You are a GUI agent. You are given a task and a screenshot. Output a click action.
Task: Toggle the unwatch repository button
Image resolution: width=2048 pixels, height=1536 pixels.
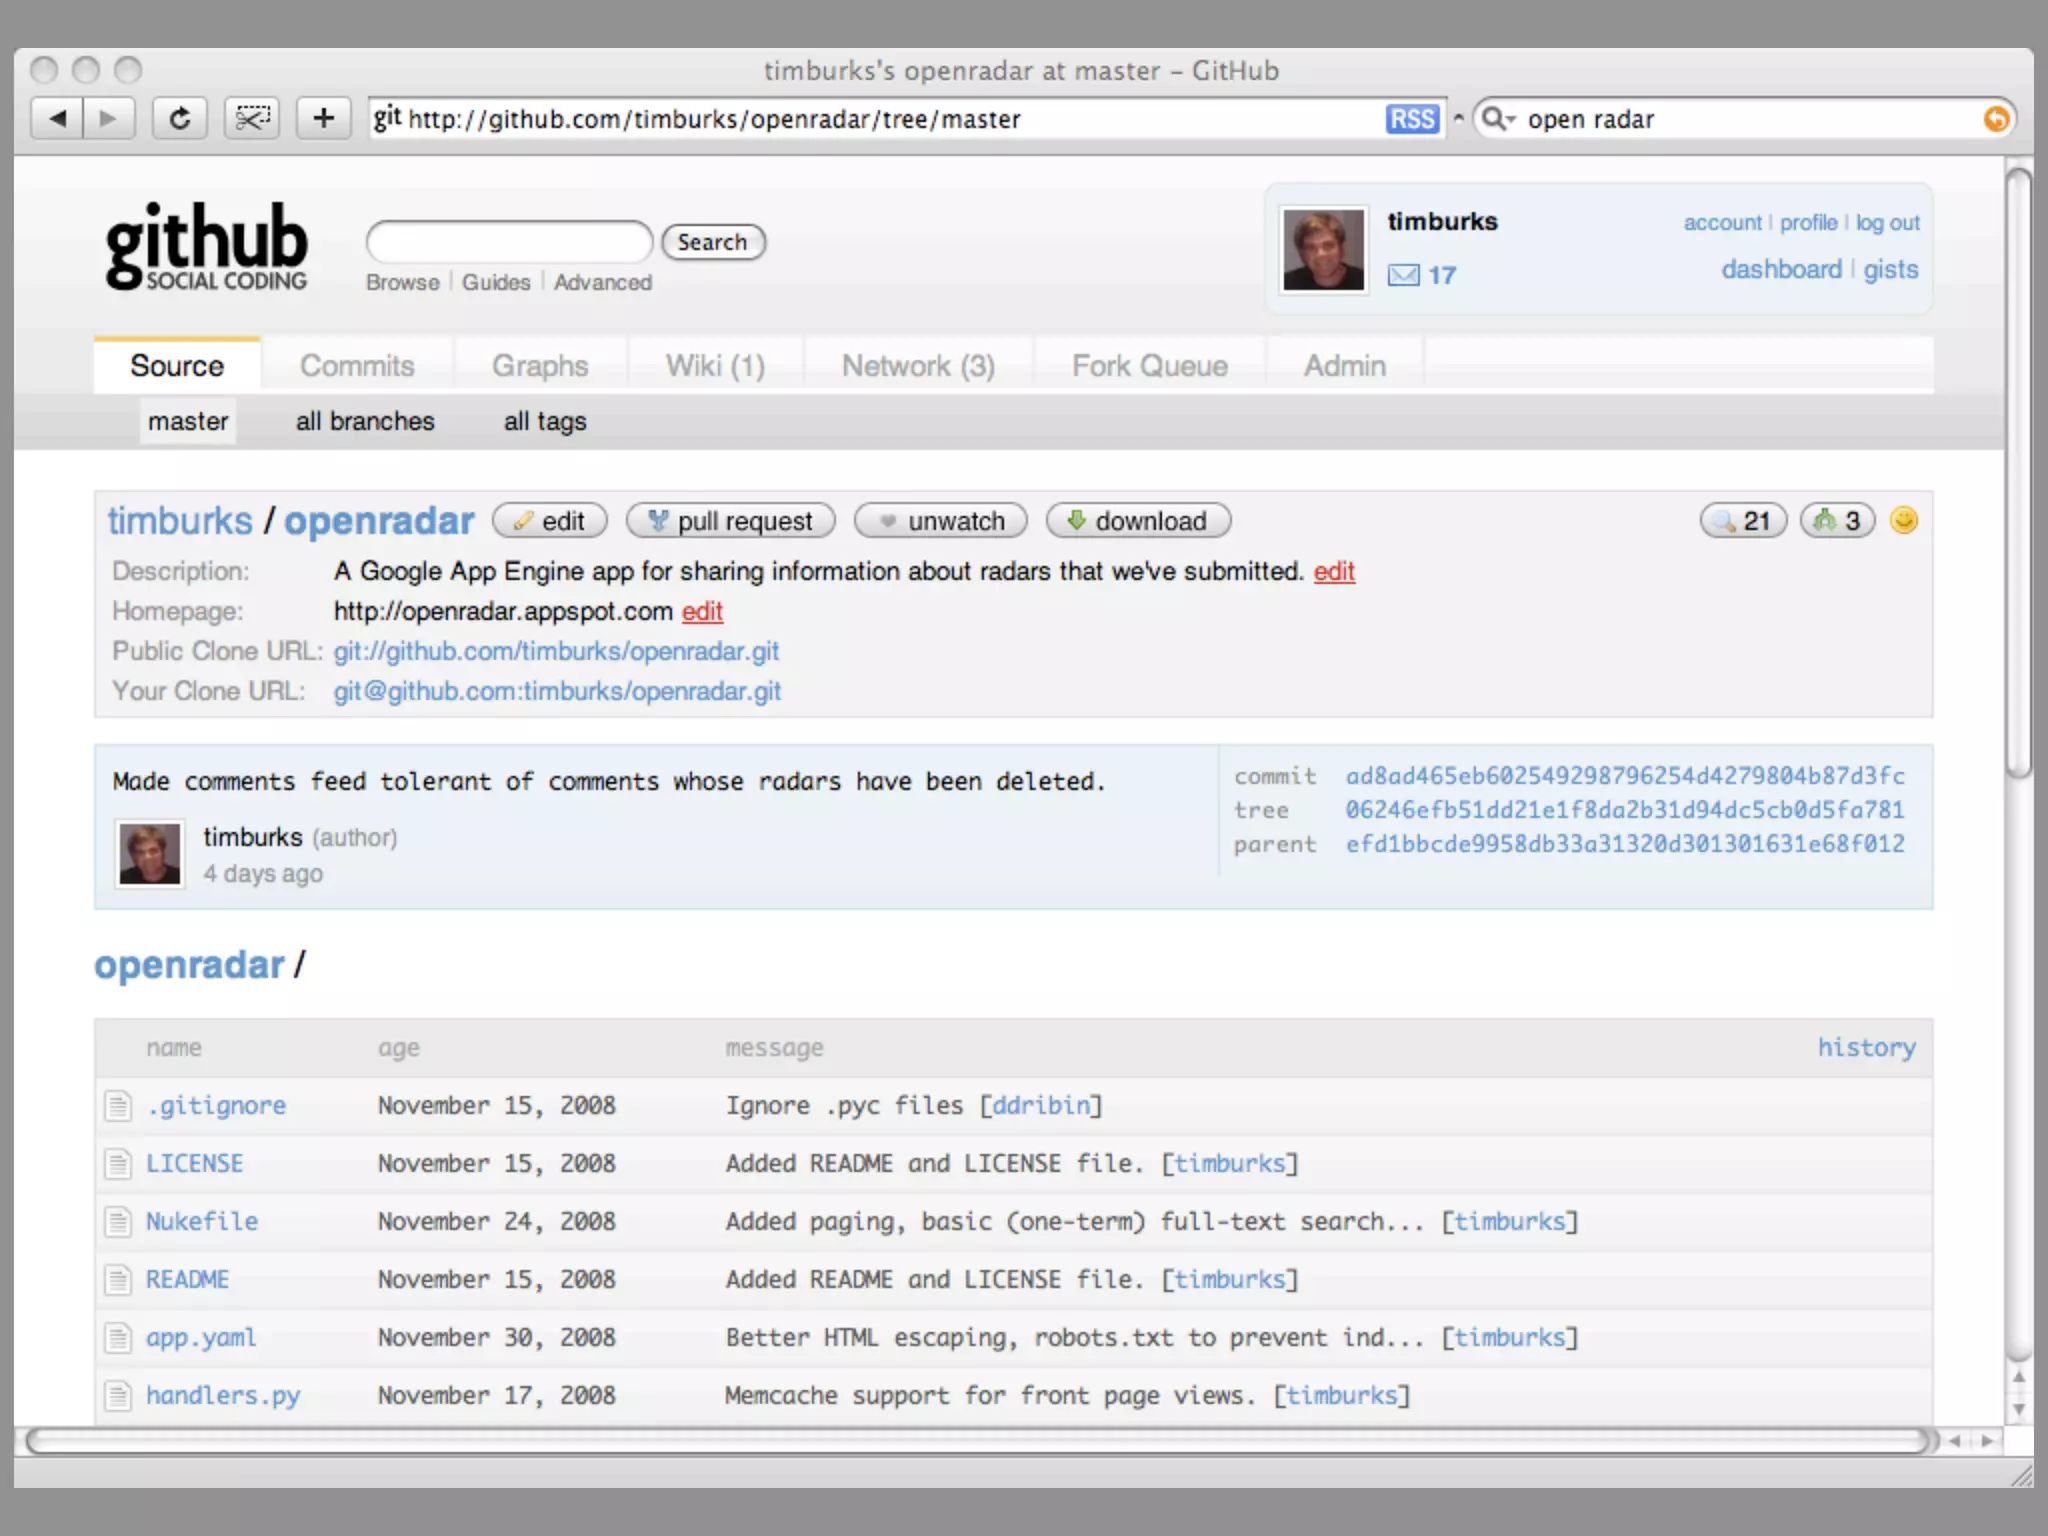(x=940, y=521)
